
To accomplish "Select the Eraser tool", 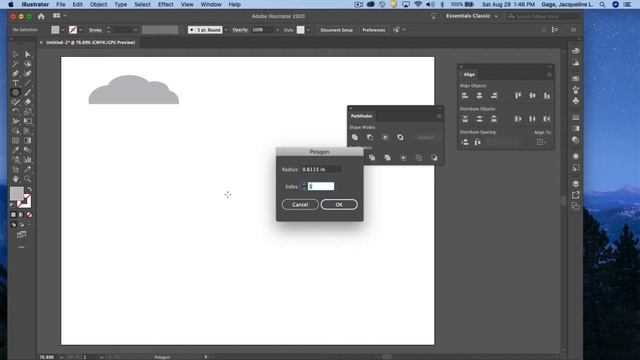I will click(28, 102).
